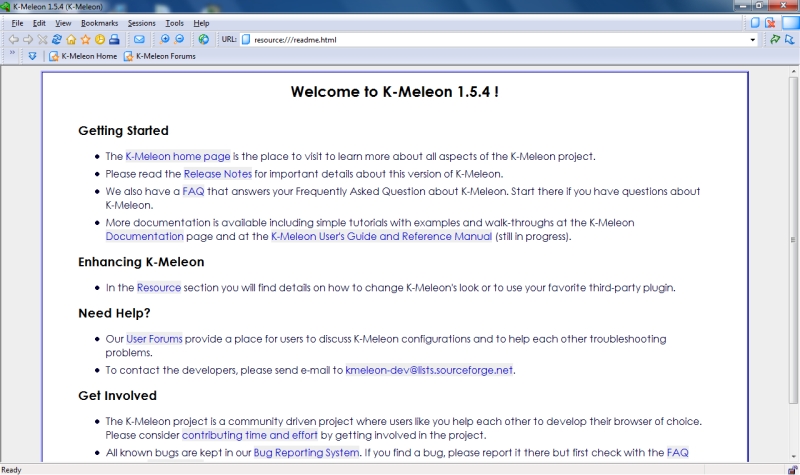The image size is (800, 475).
Task: Open History via the clock icon
Action: [99, 39]
